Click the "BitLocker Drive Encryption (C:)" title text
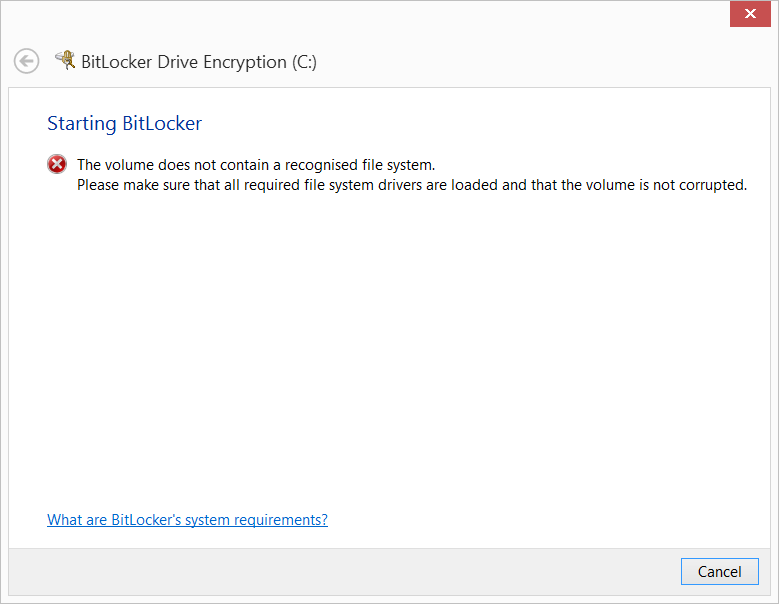Image resolution: width=779 pixels, height=604 pixels. click(x=199, y=62)
